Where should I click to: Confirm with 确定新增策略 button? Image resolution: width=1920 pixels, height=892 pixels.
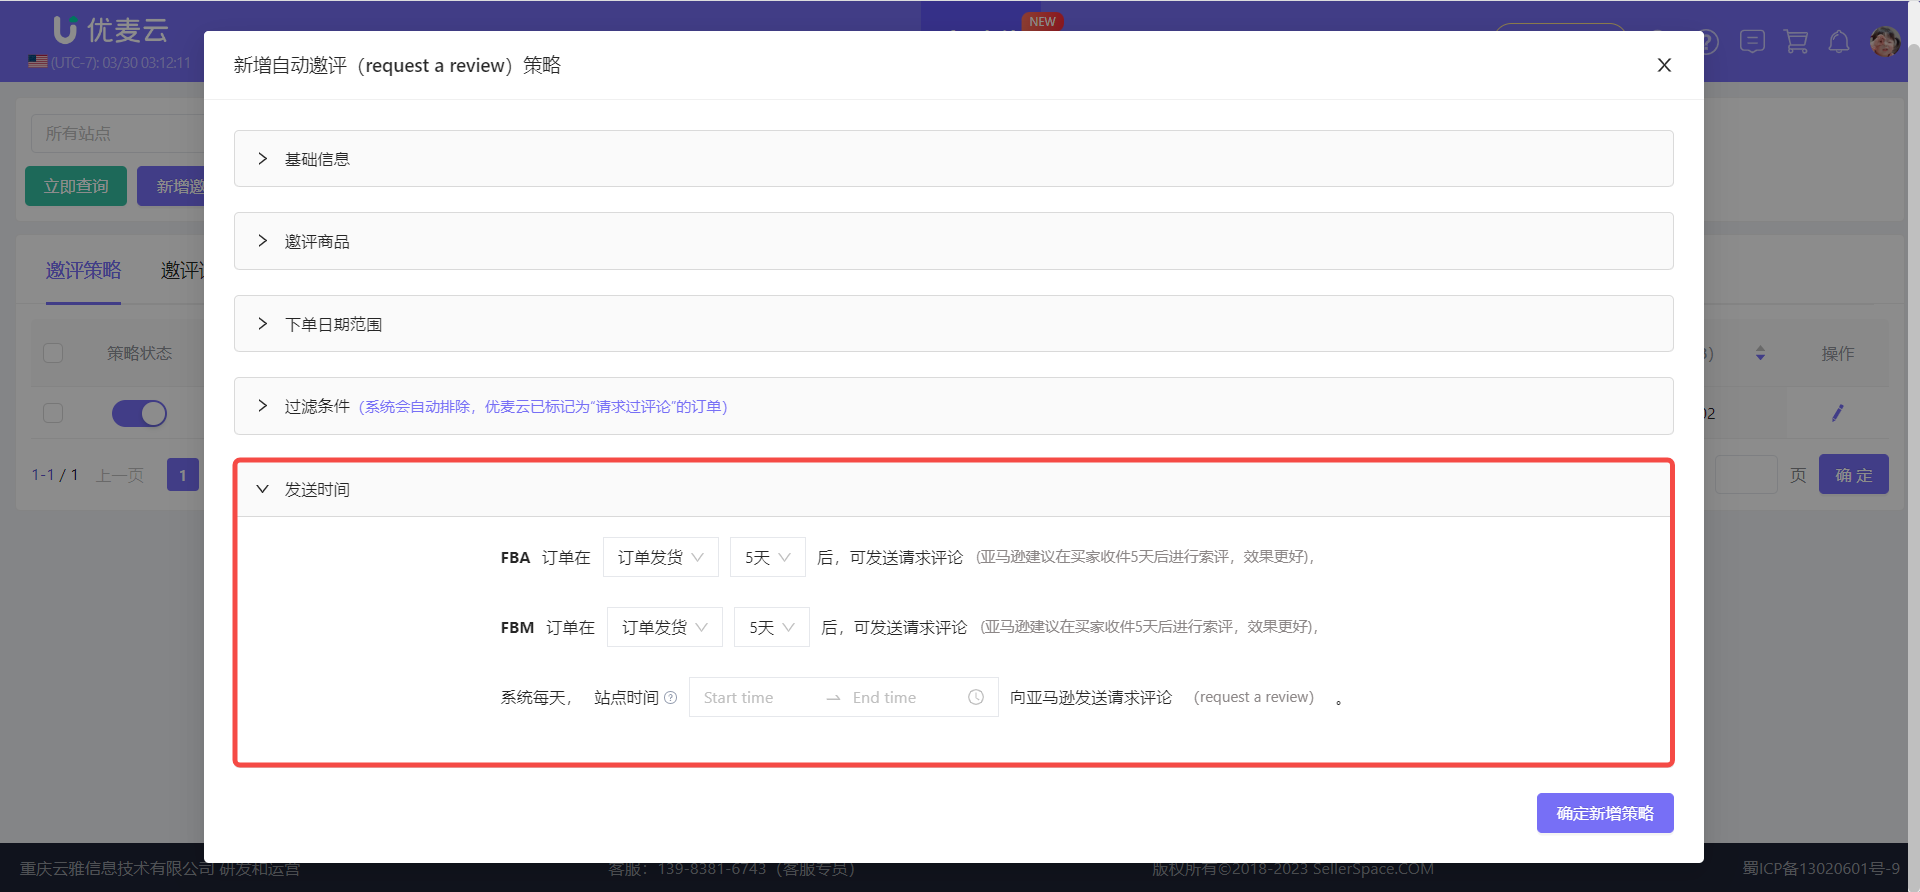(x=1605, y=813)
